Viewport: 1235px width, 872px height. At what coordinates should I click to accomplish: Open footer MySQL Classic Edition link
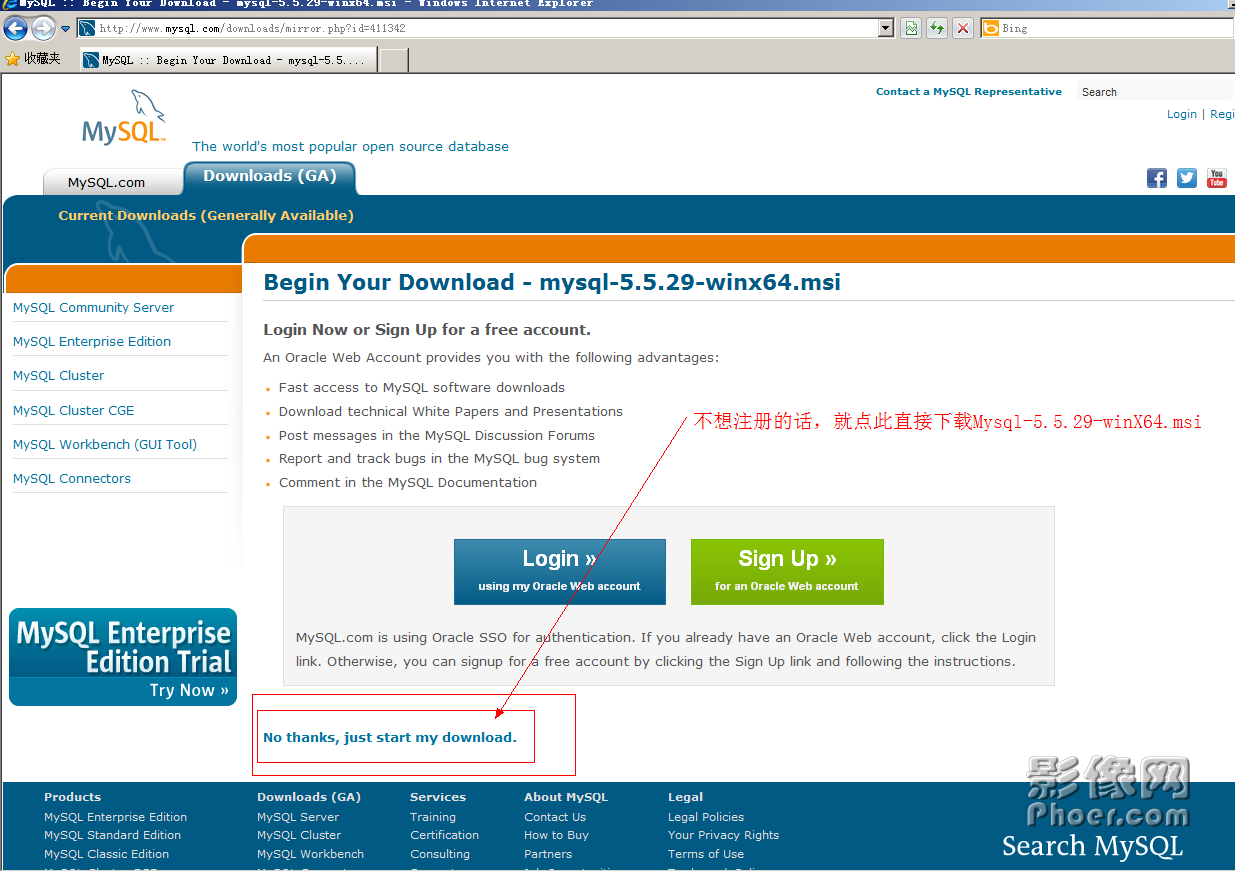tap(107, 854)
